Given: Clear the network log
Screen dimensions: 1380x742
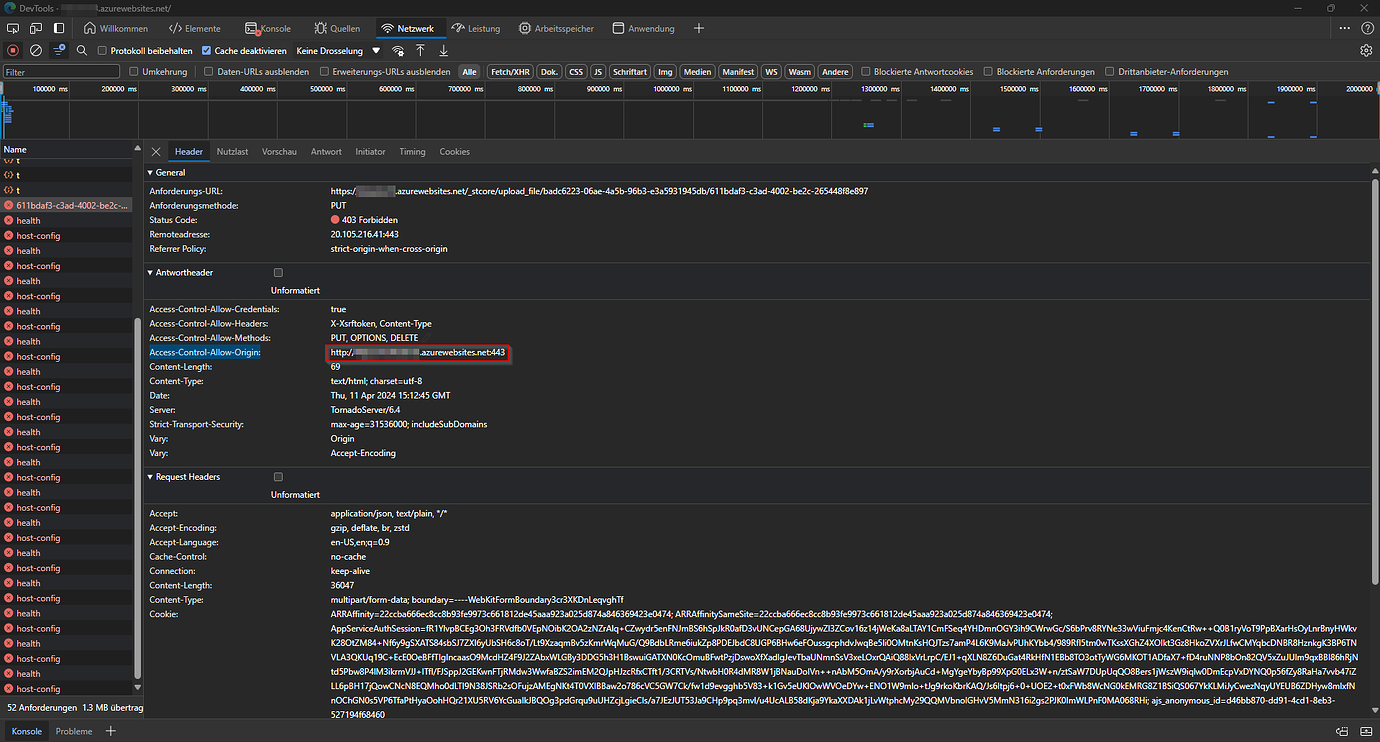Looking at the screenshot, I should [x=36, y=50].
